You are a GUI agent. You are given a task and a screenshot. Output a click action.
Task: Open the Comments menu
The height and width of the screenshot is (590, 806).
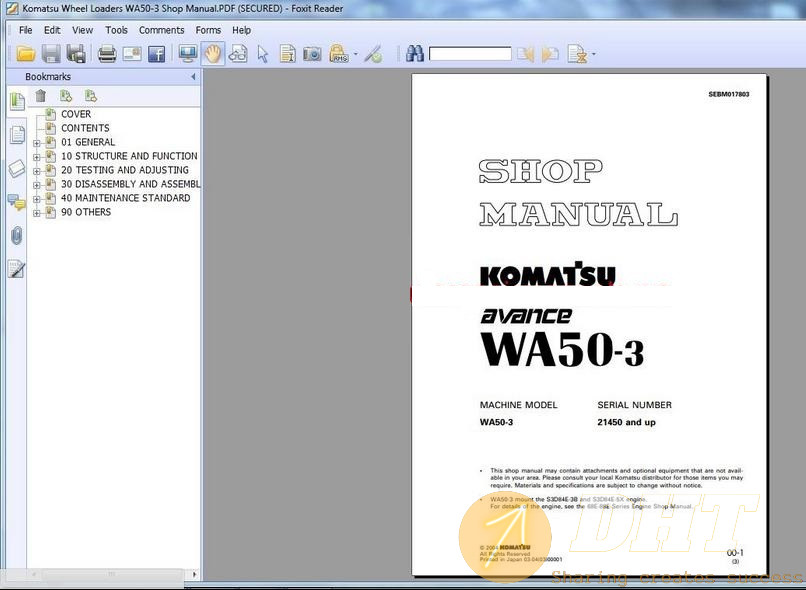pos(161,30)
